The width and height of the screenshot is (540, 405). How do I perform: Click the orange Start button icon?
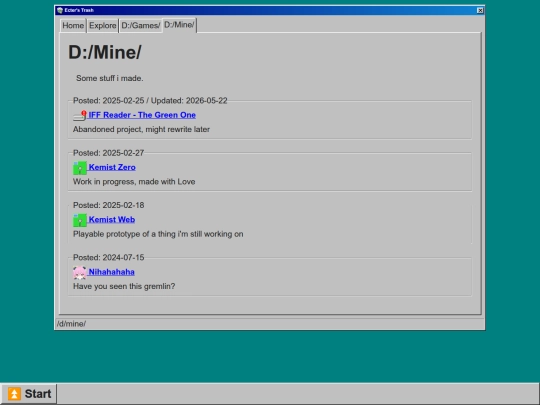pos(14,394)
